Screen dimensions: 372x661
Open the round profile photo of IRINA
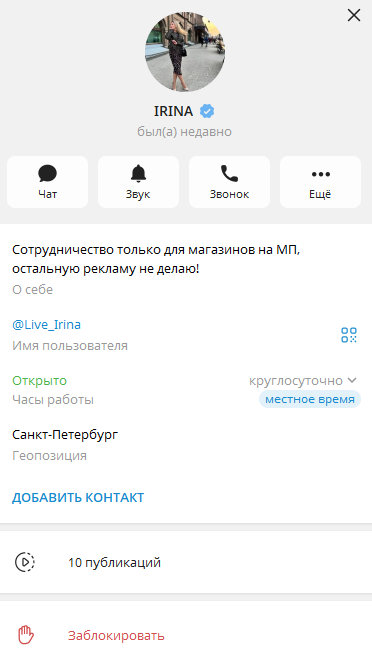point(185,52)
